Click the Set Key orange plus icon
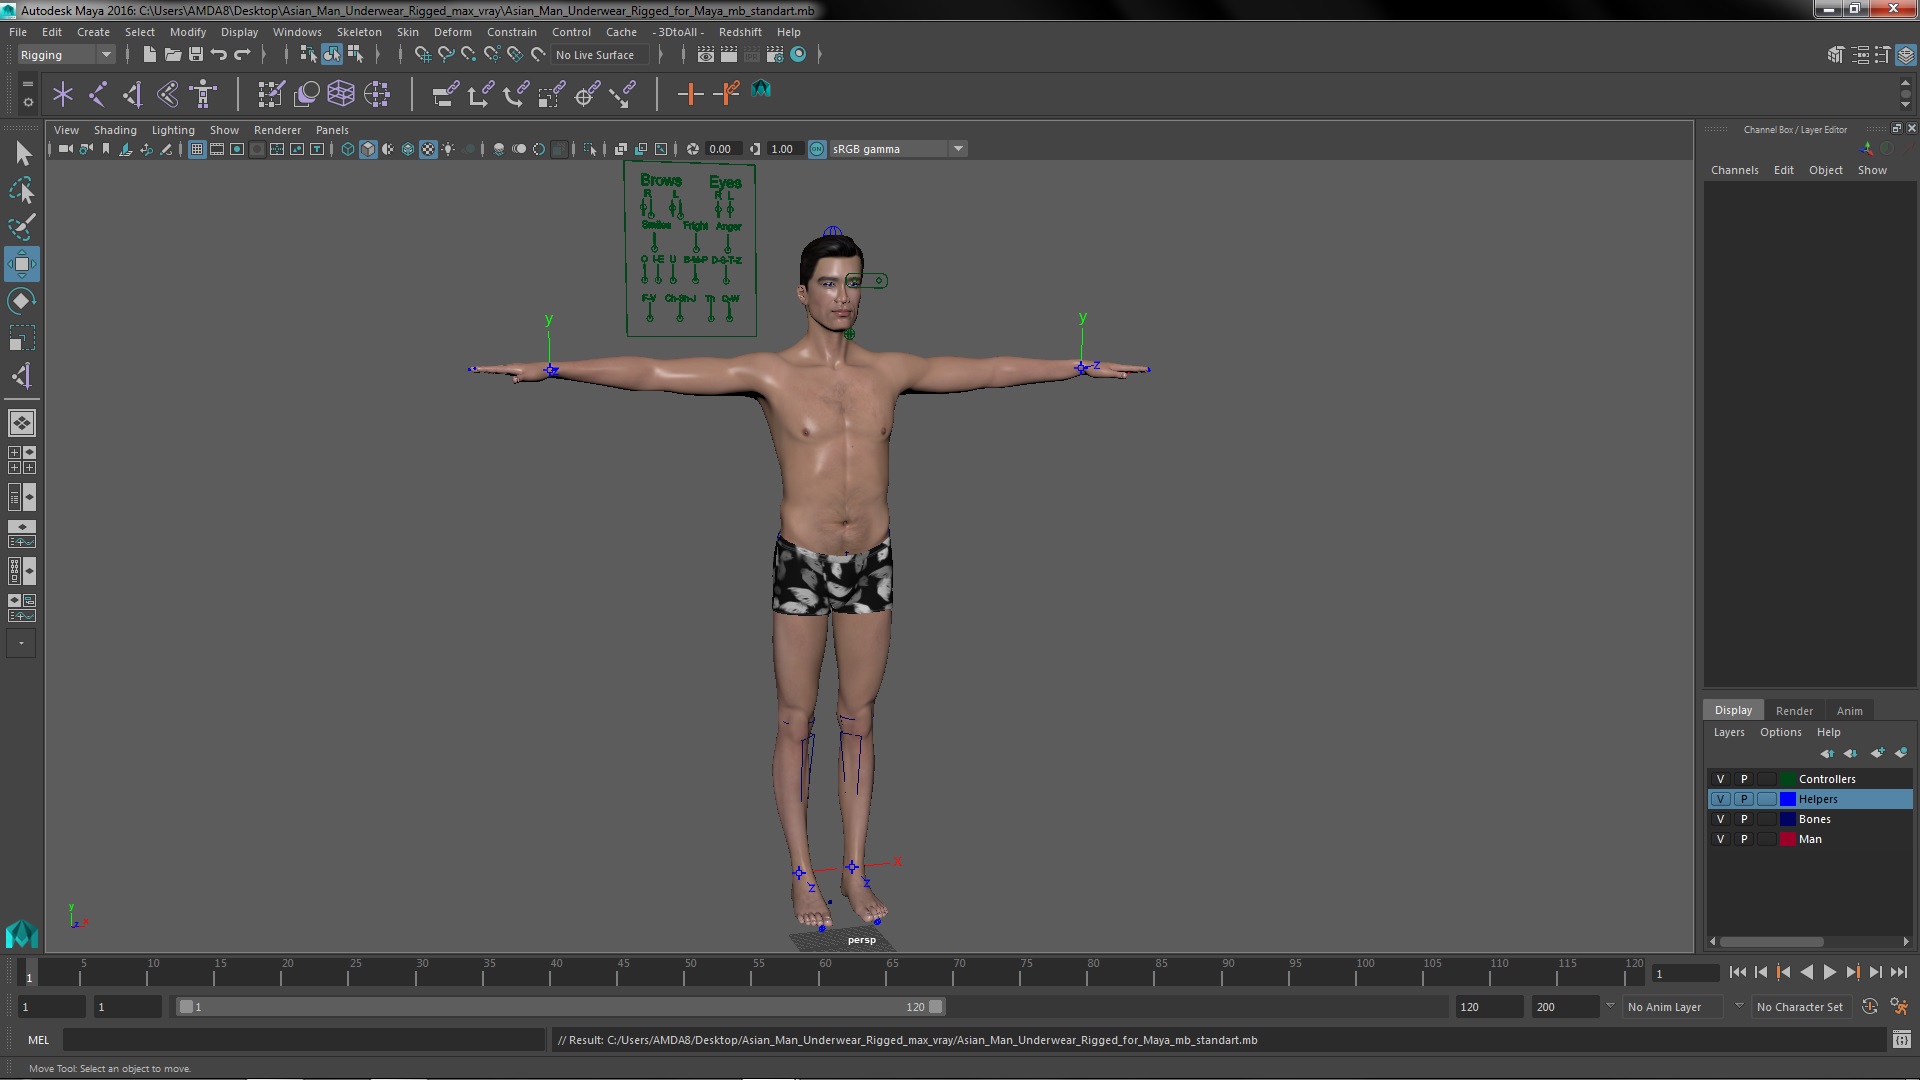The width and height of the screenshot is (1920, 1080). coord(690,94)
